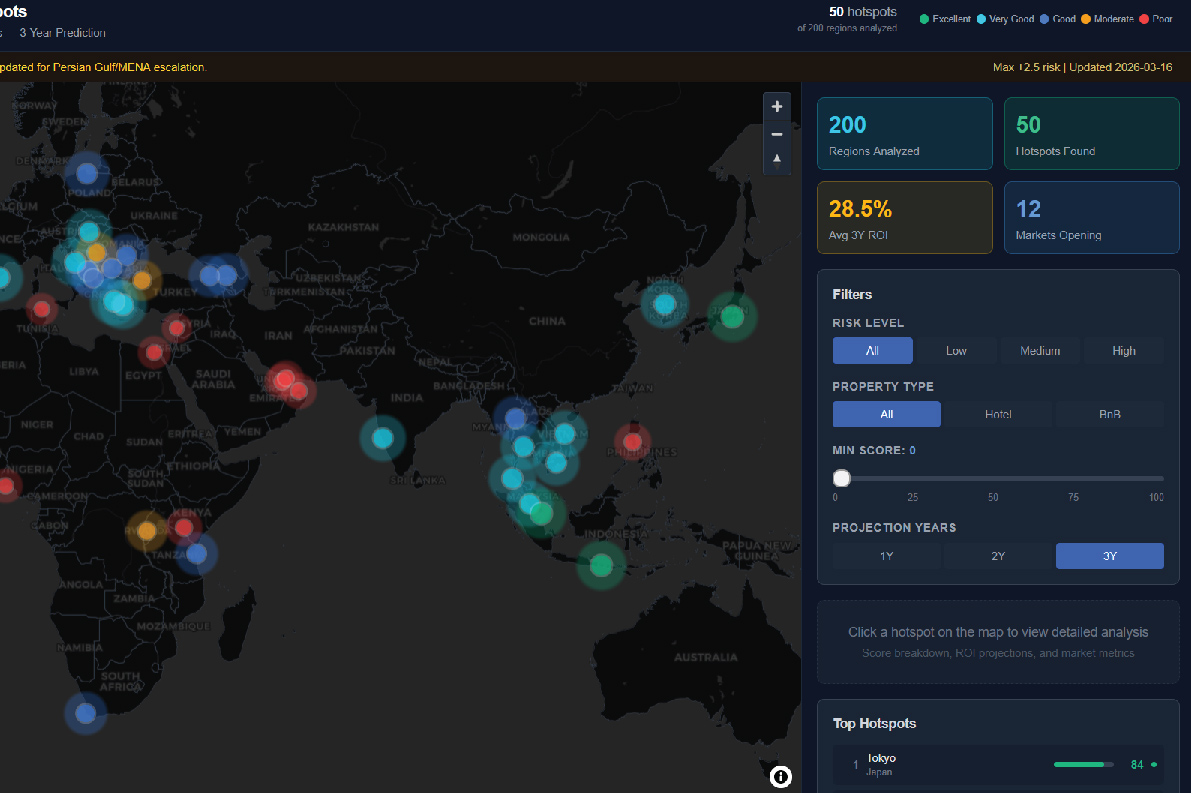Choose Medium risk level filter
1191x793 pixels.
pyautogui.click(x=1040, y=351)
